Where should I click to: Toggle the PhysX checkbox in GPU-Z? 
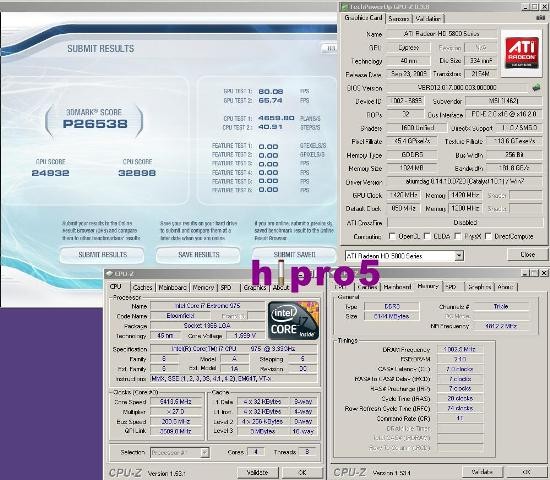457,236
